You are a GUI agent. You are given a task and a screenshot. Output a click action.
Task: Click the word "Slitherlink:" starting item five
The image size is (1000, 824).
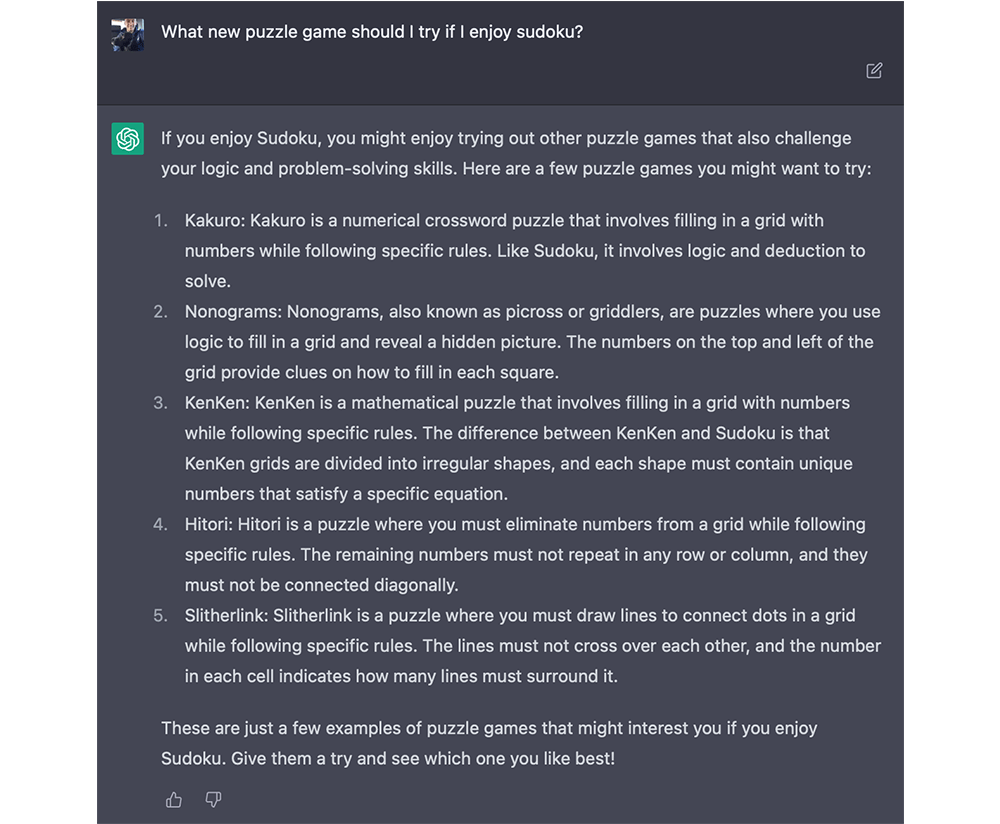229,615
